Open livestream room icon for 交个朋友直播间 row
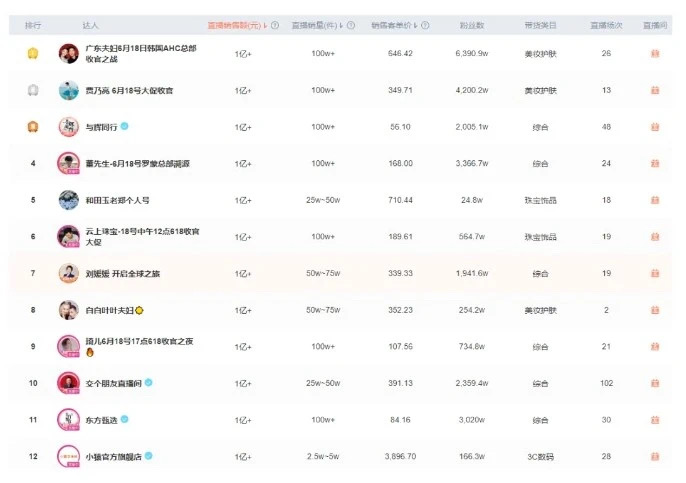 pyautogui.click(x=655, y=383)
